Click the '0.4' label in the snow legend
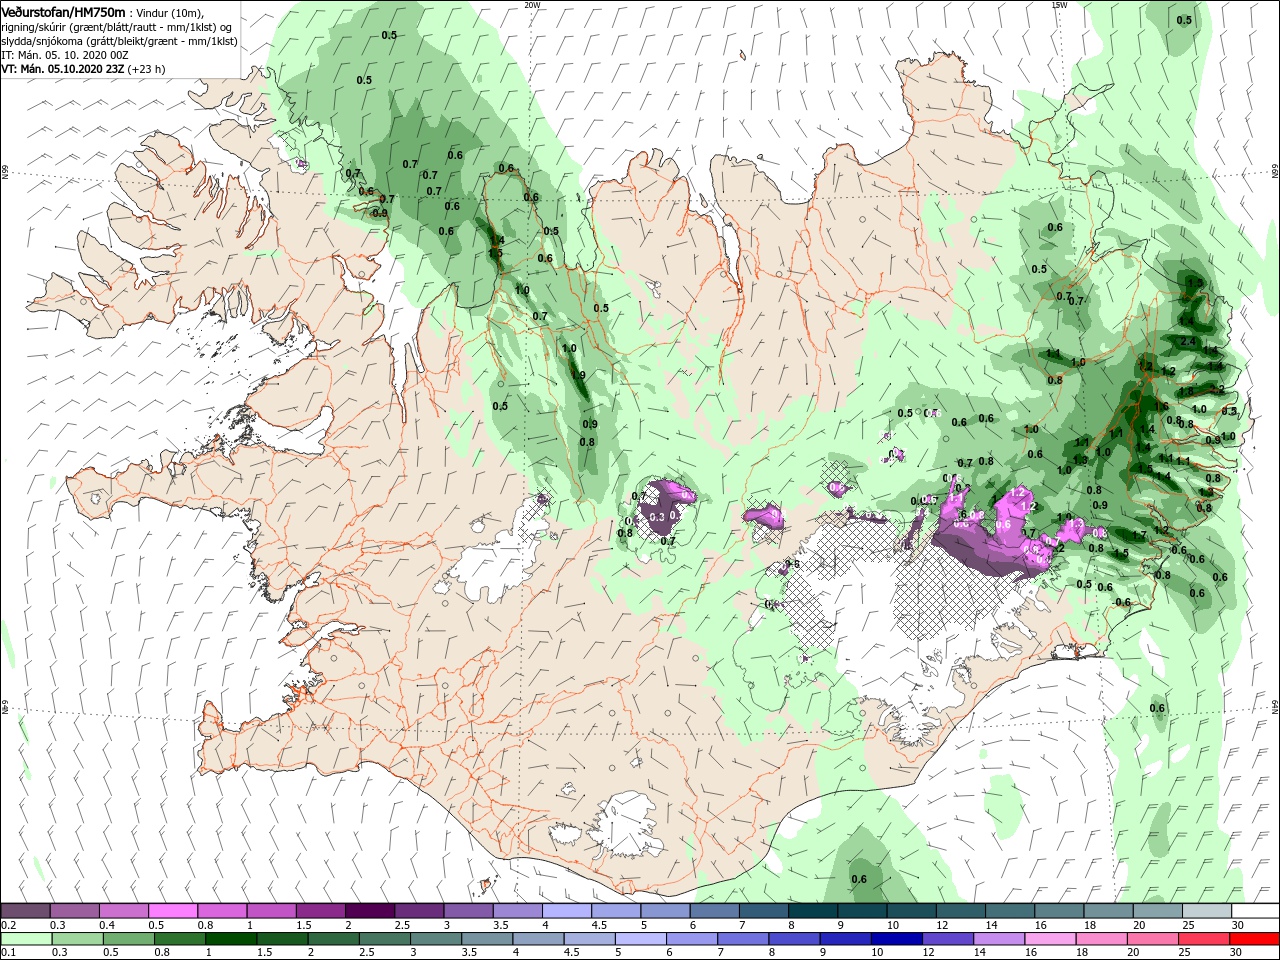 [x=107, y=925]
